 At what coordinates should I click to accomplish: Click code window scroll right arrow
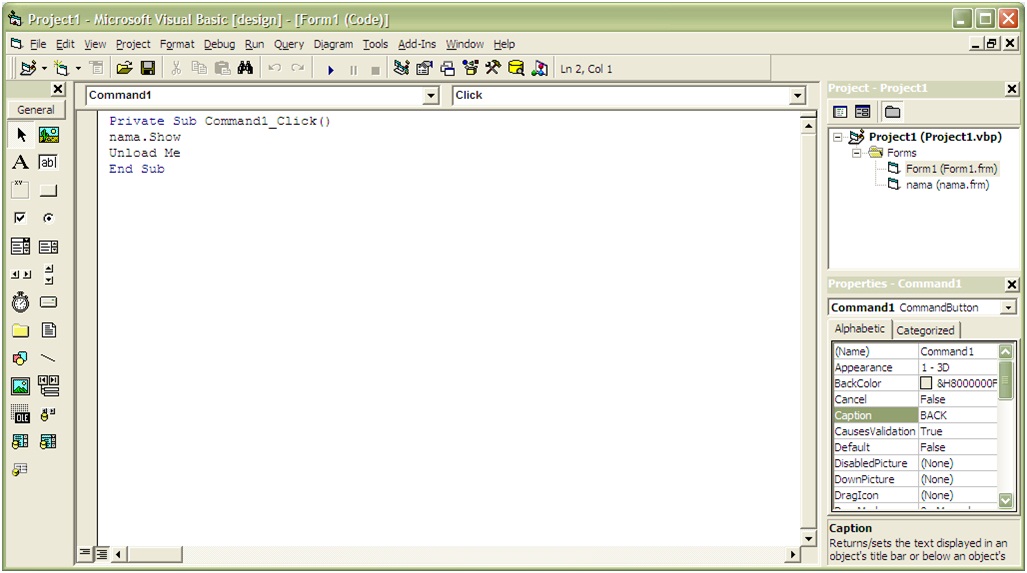(793, 554)
